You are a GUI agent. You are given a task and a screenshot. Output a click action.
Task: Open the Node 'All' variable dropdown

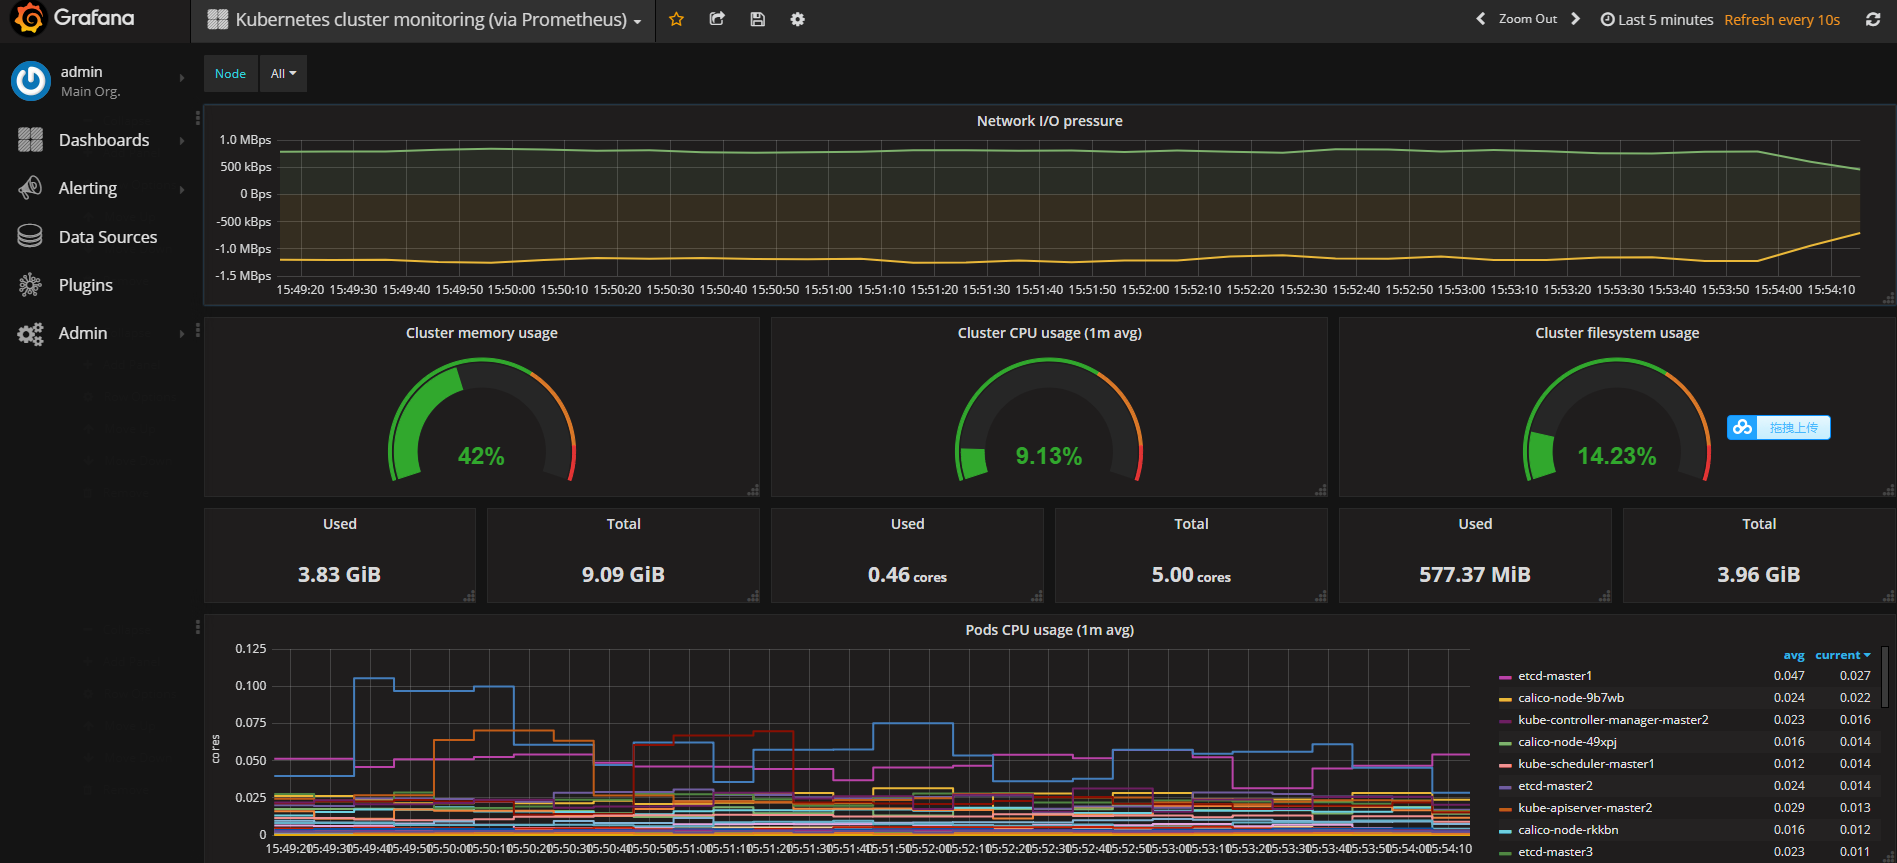283,74
